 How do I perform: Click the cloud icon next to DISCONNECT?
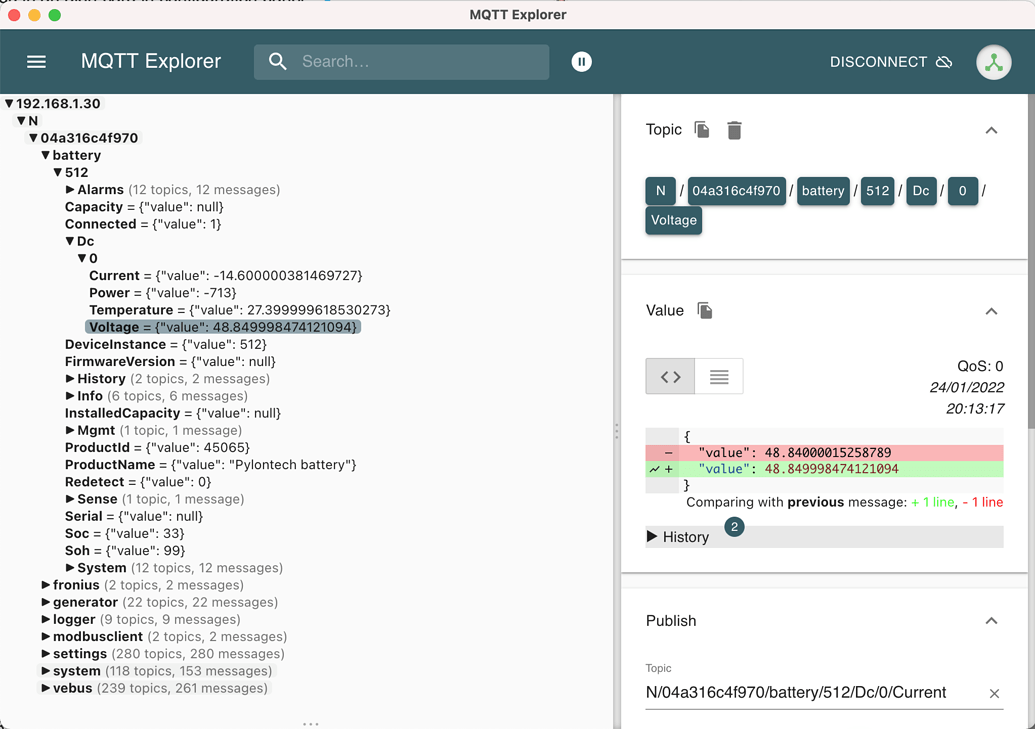(943, 61)
